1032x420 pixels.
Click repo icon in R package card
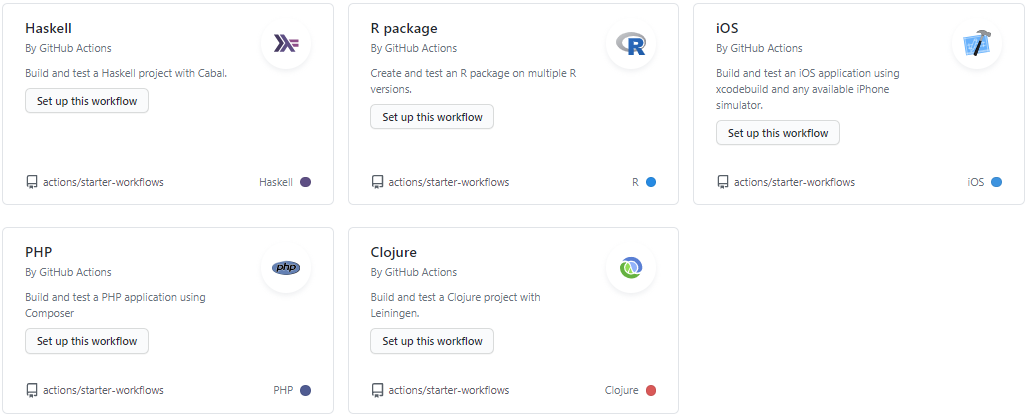tap(377, 182)
